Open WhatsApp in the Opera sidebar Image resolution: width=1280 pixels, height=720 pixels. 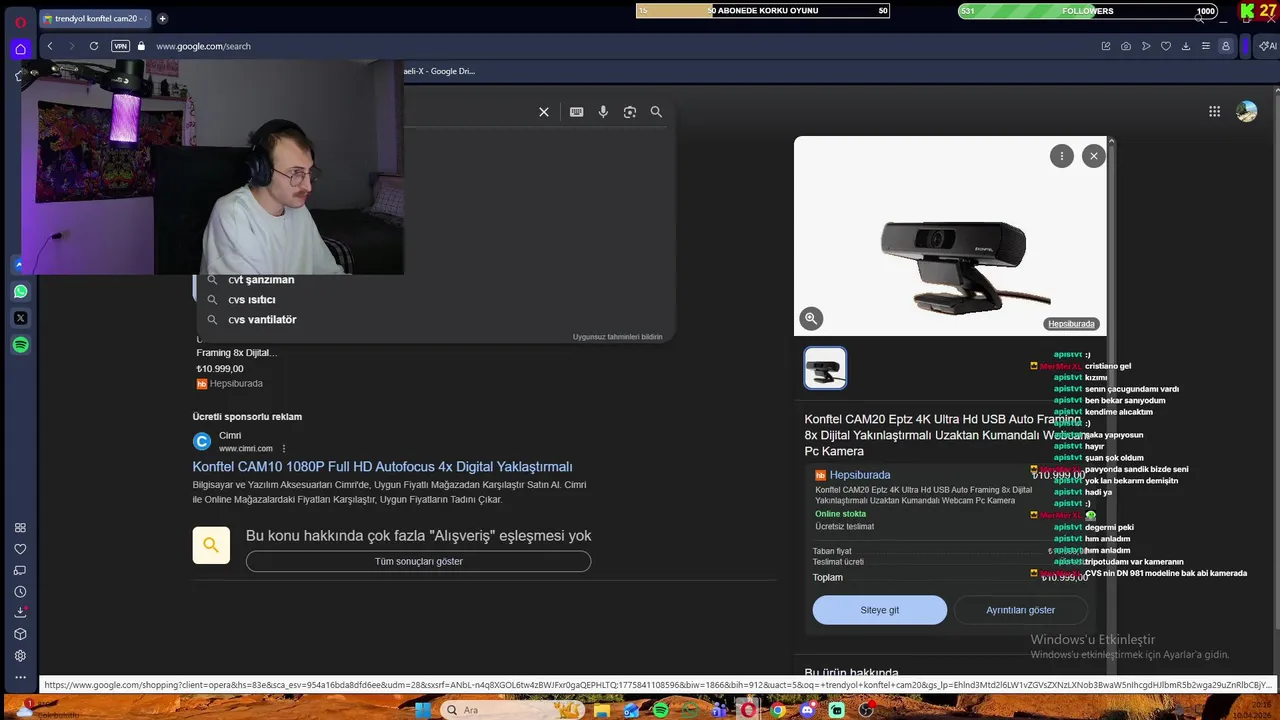(x=21, y=292)
